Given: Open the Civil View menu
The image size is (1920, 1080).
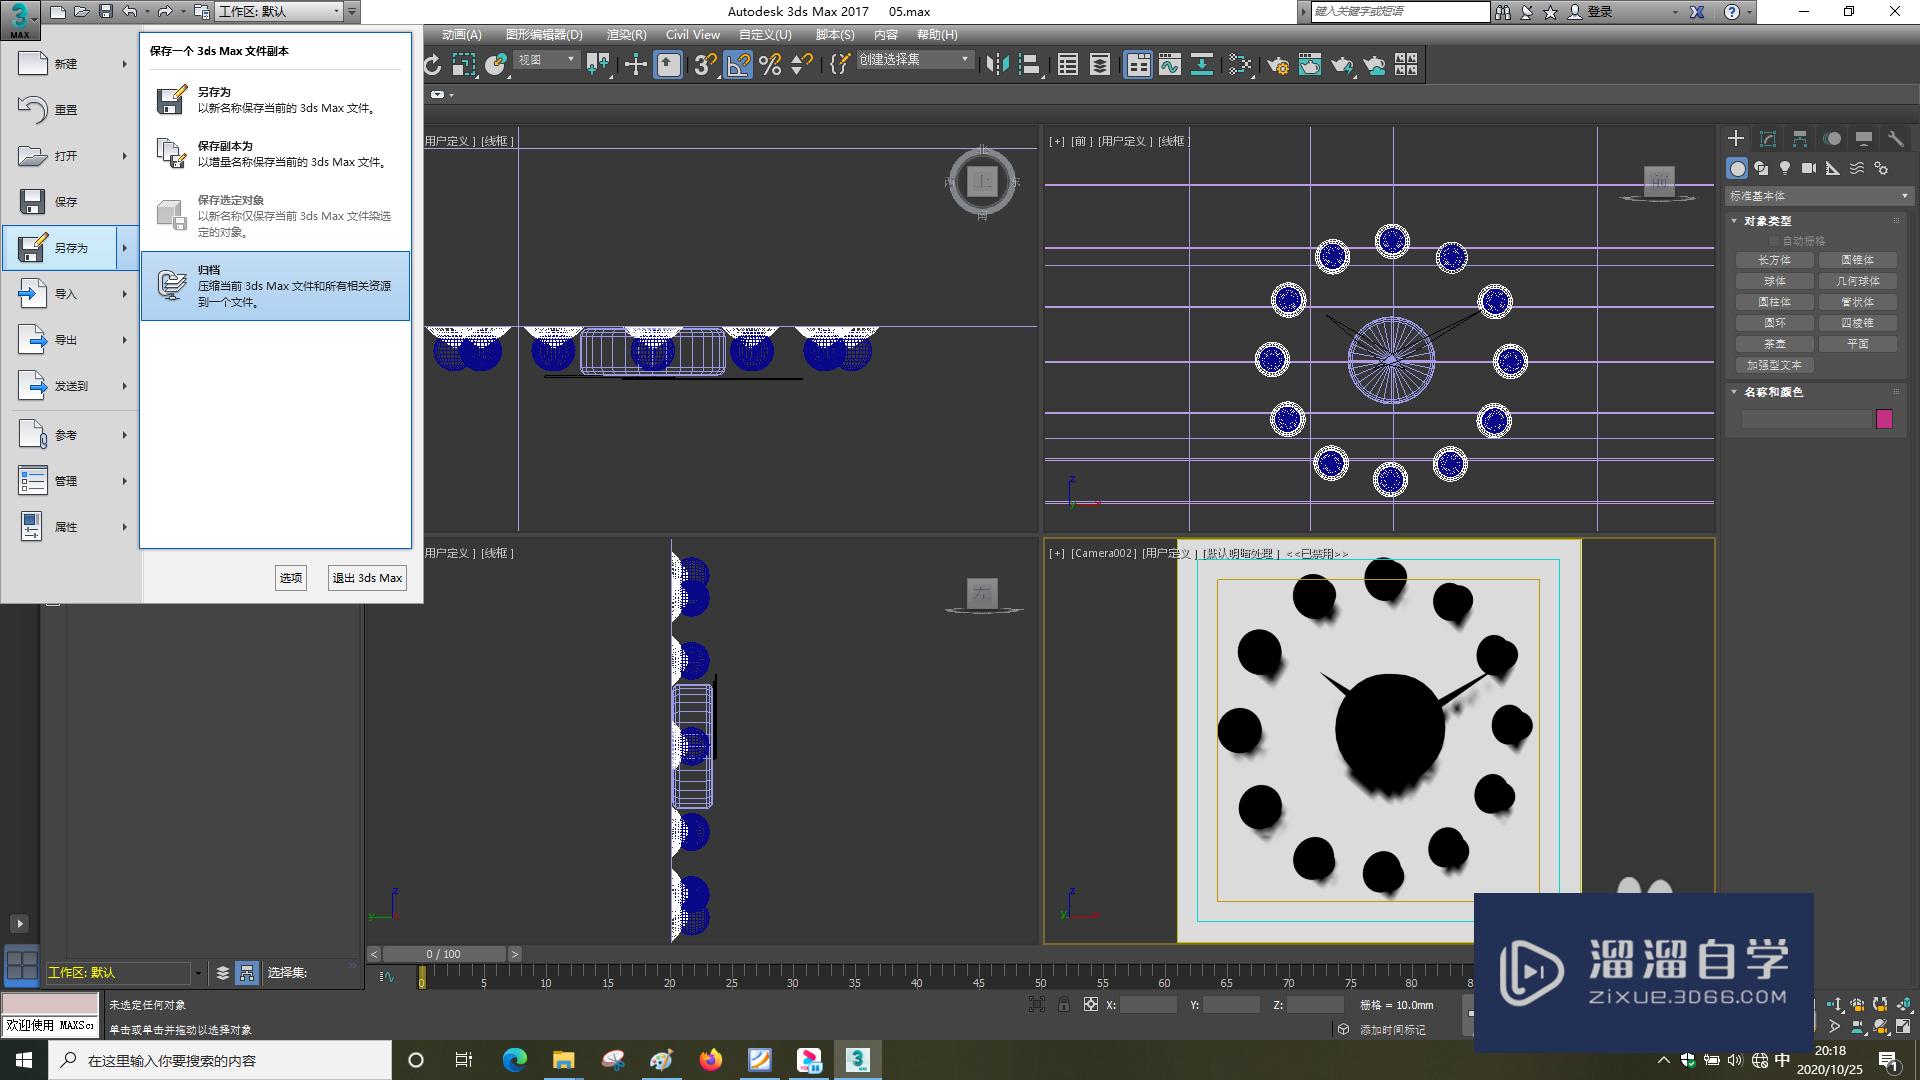Looking at the screenshot, I should coord(693,35).
